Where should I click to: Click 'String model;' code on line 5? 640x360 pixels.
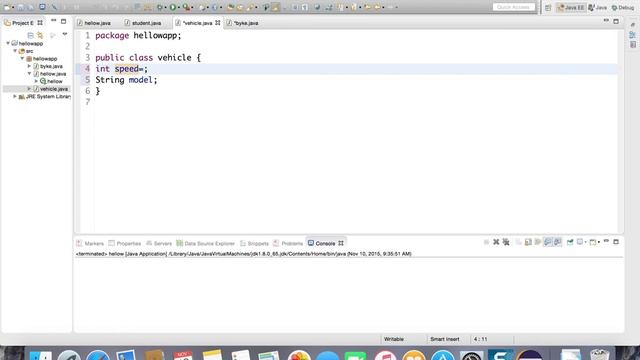pos(126,80)
